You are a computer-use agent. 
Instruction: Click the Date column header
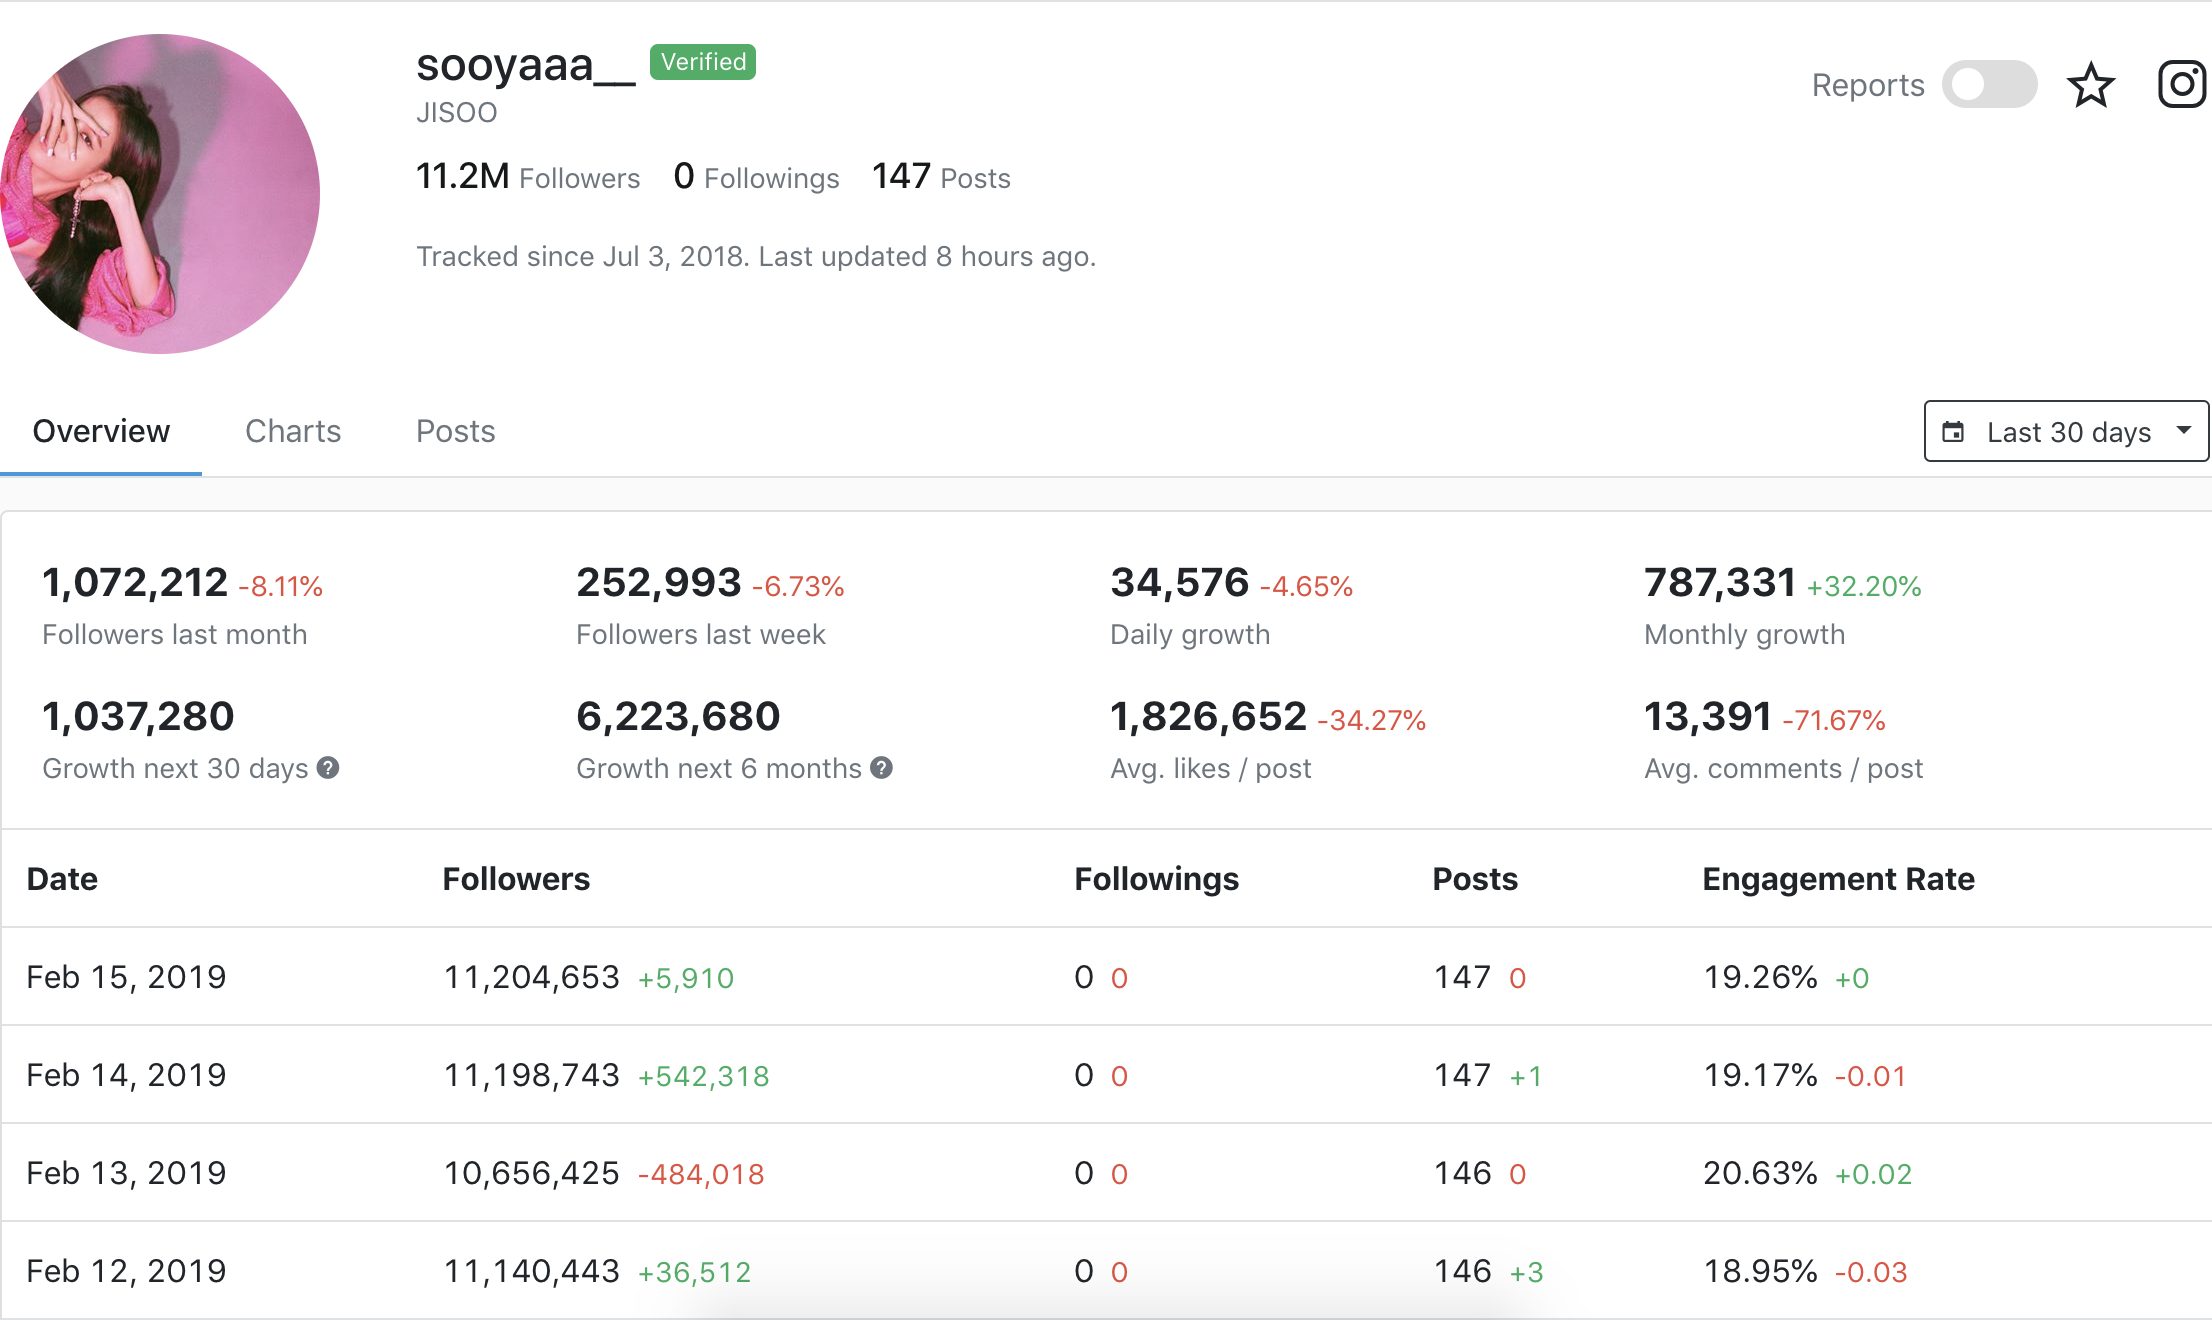click(62, 879)
